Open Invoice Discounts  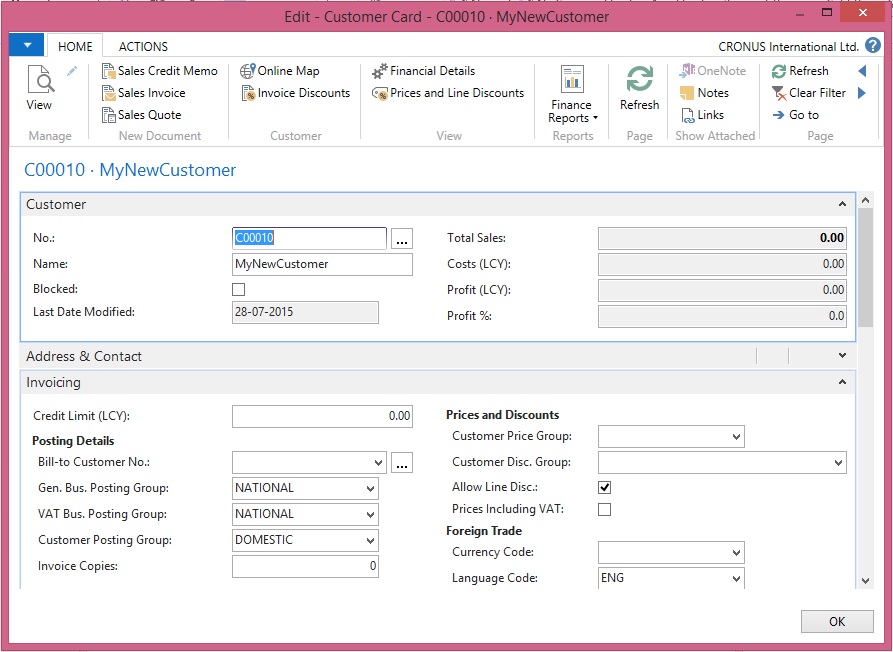pyautogui.click(x=296, y=93)
